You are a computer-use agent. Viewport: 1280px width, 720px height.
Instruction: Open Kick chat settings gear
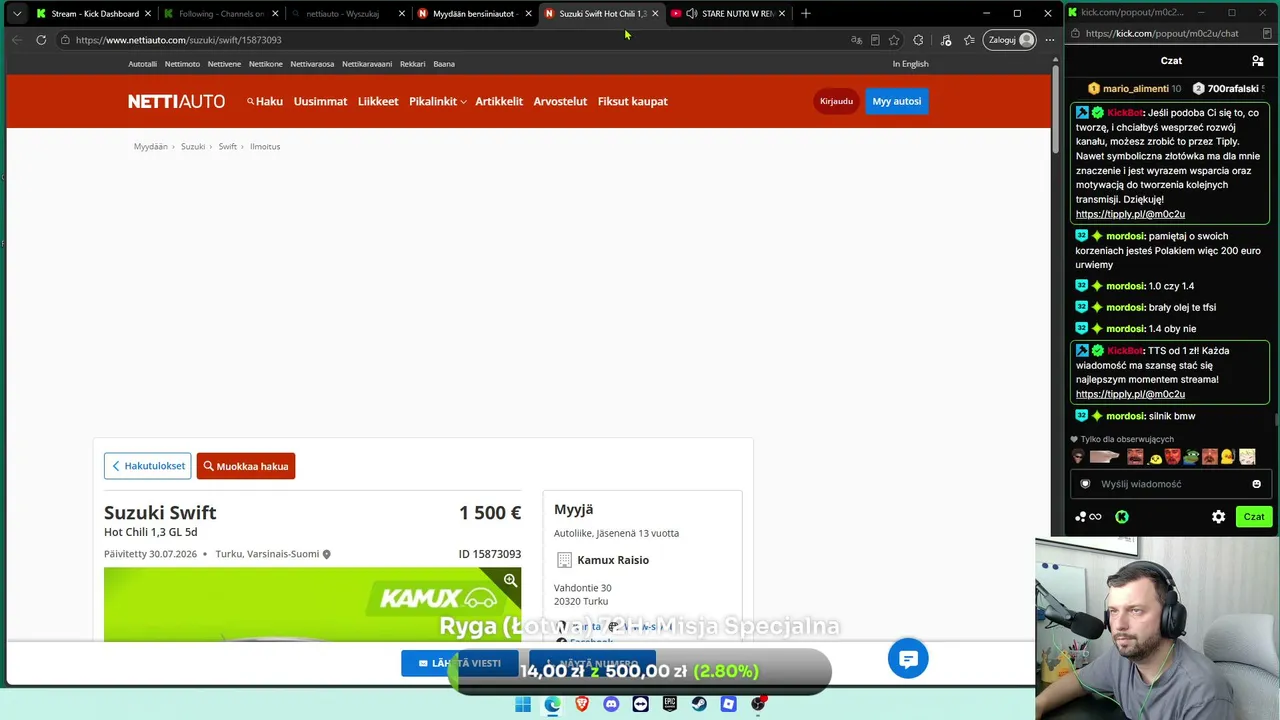(1218, 517)
